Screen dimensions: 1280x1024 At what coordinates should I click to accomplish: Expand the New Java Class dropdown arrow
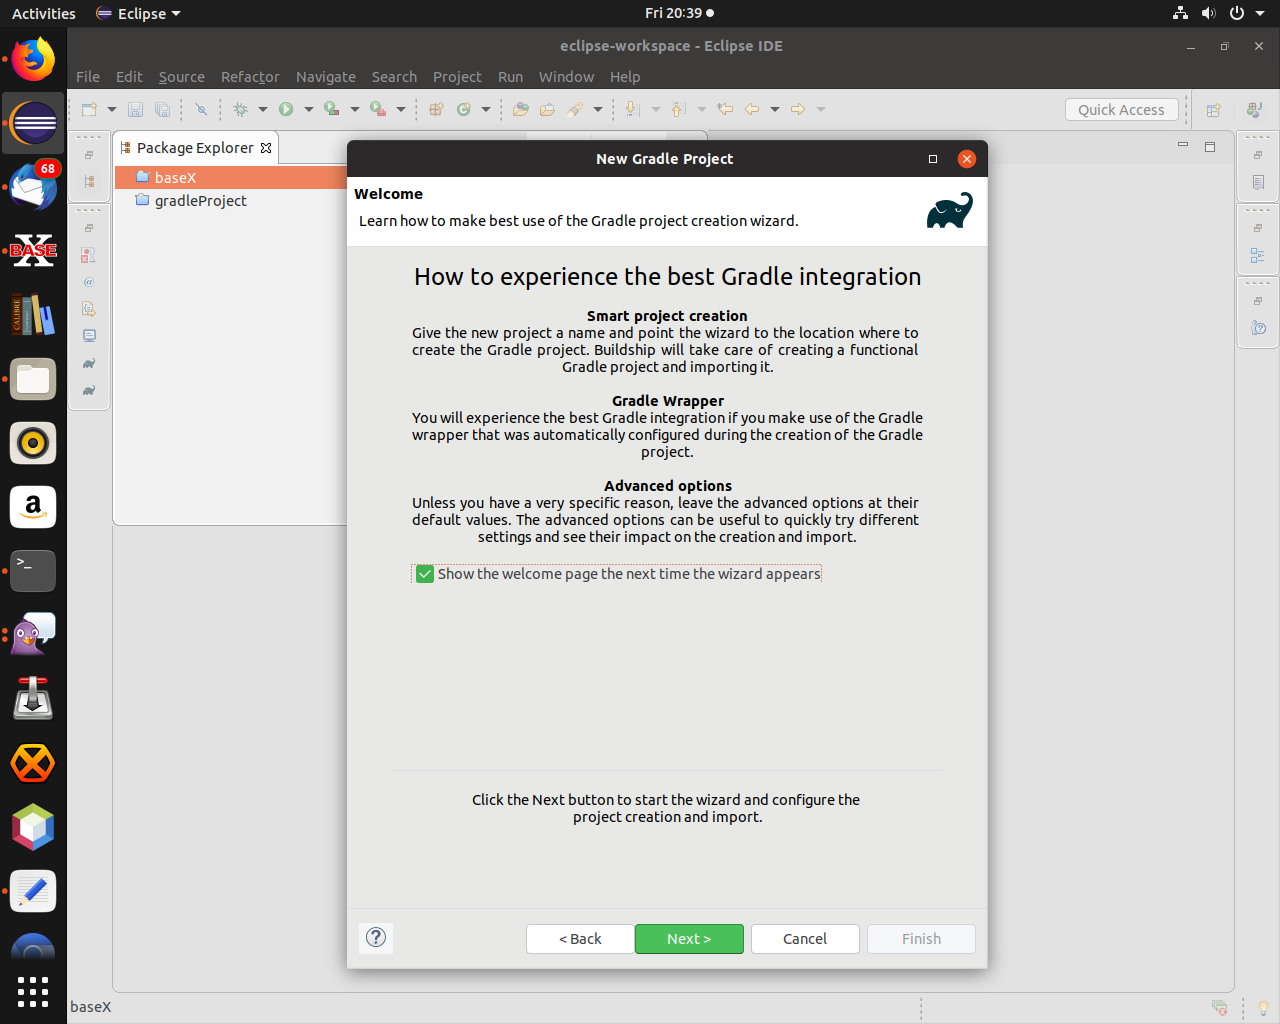(486, 109)
